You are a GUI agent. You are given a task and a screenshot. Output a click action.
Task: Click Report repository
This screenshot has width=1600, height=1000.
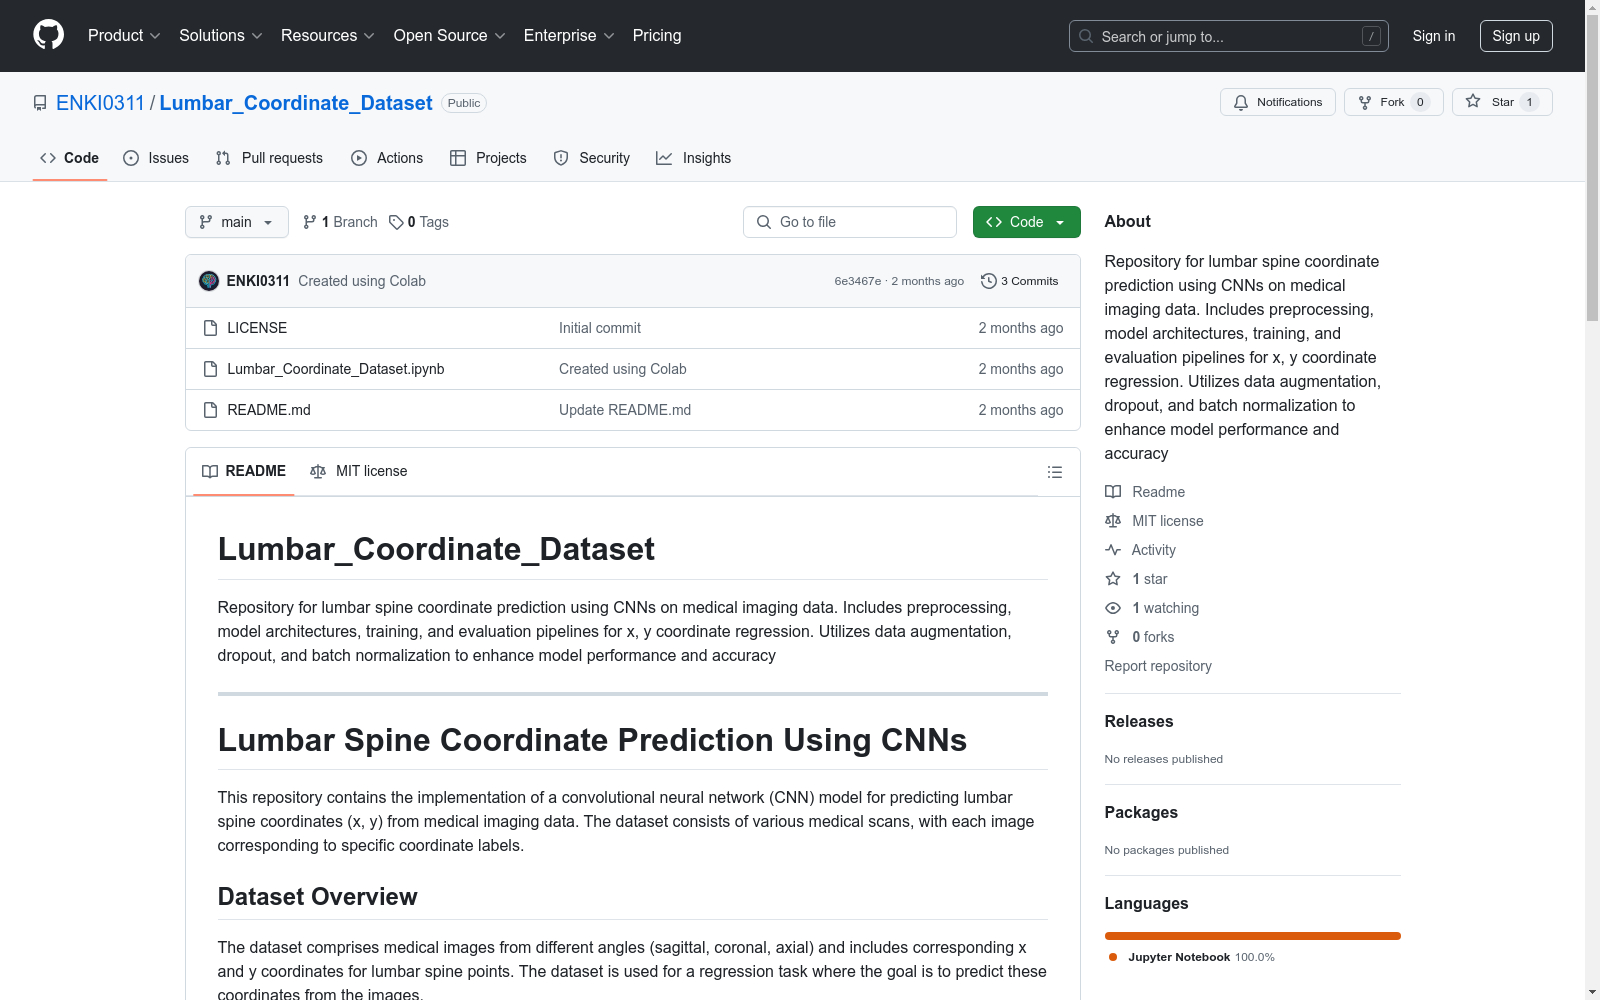tap(1158, 666)
